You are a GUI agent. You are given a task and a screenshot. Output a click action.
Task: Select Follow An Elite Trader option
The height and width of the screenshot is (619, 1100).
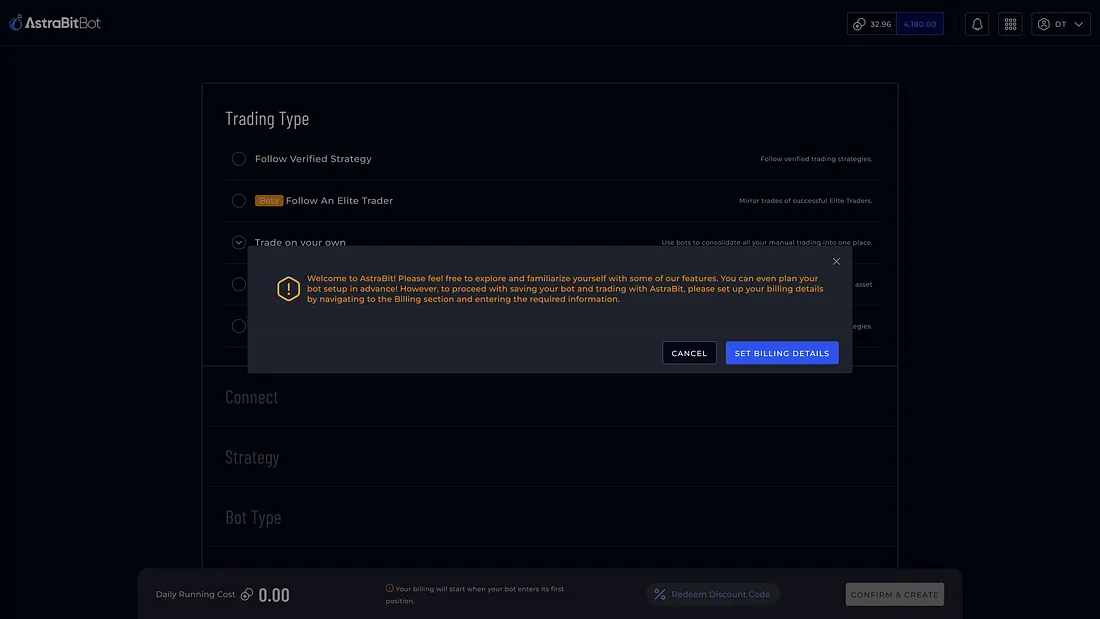(239, 201)
